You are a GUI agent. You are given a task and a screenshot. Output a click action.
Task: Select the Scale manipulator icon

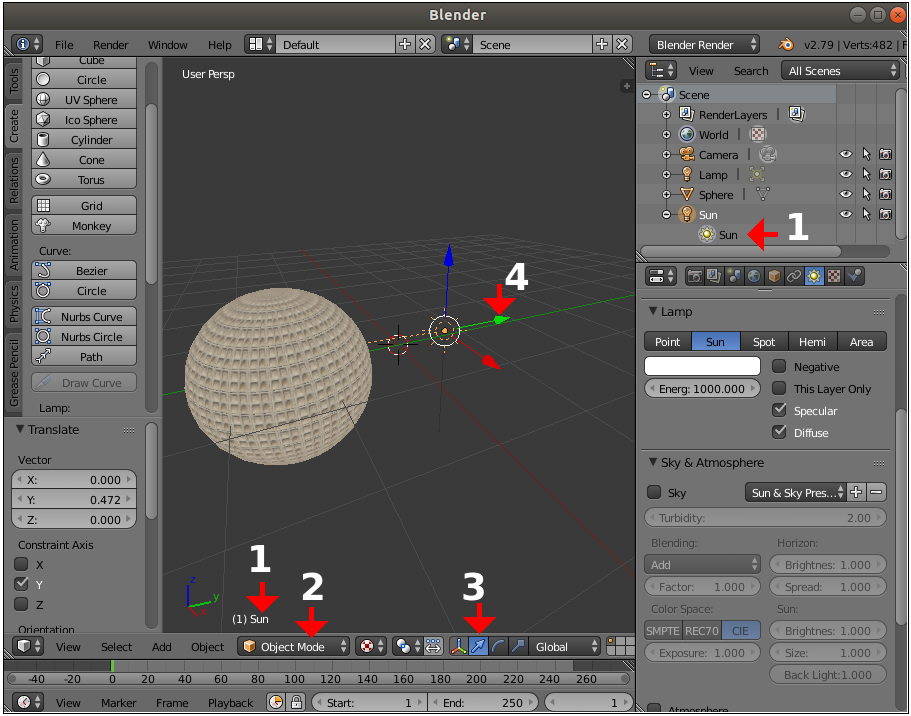coord(518,646)
